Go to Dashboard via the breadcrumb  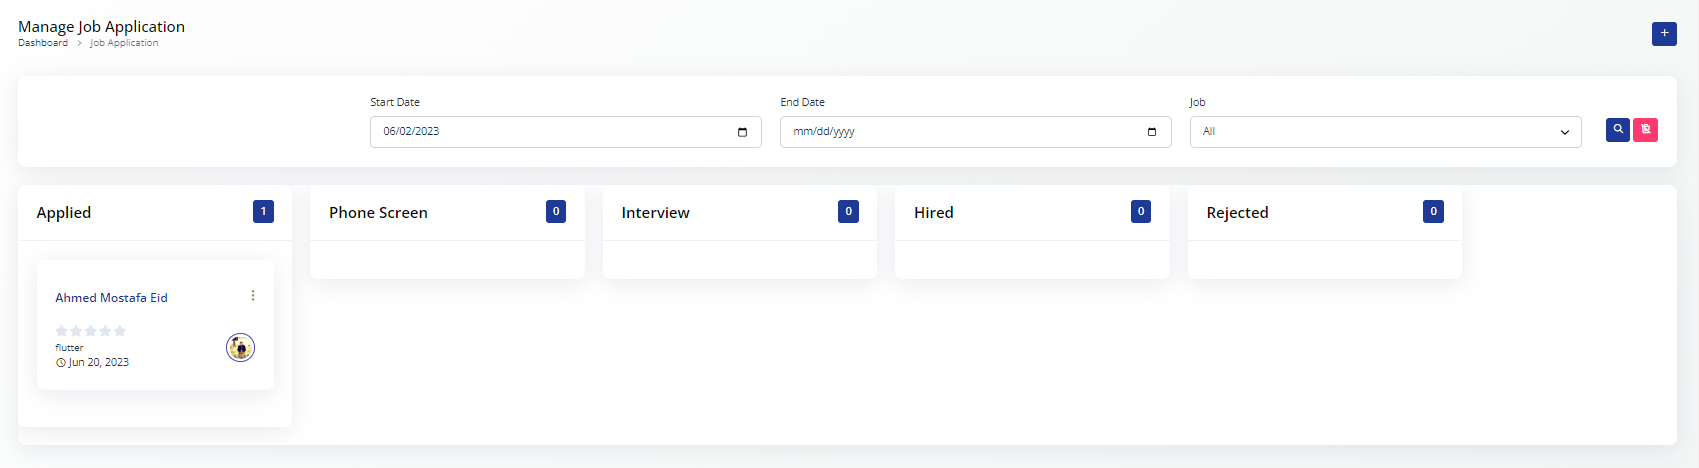click(43, 43)
